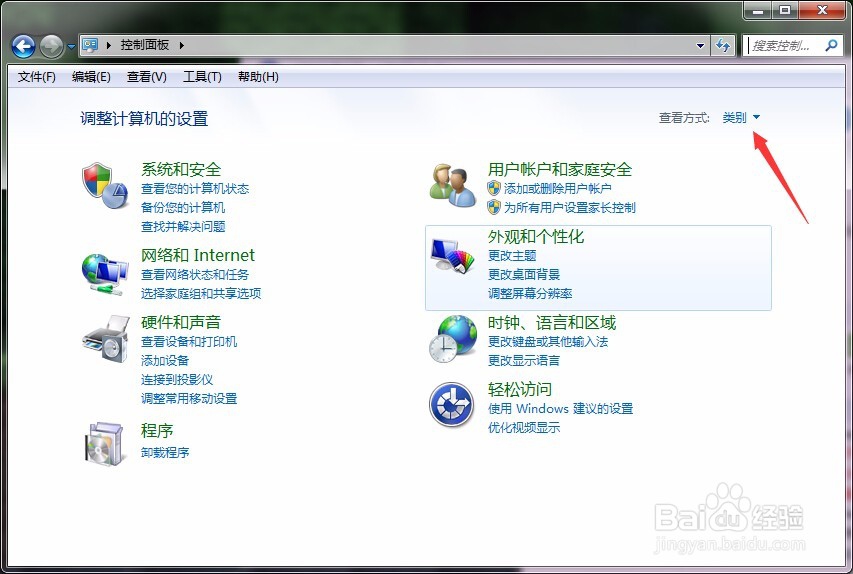Click the Network and Internet globe icon
This screenshot has width=853, height=574.
pos(105,274)
